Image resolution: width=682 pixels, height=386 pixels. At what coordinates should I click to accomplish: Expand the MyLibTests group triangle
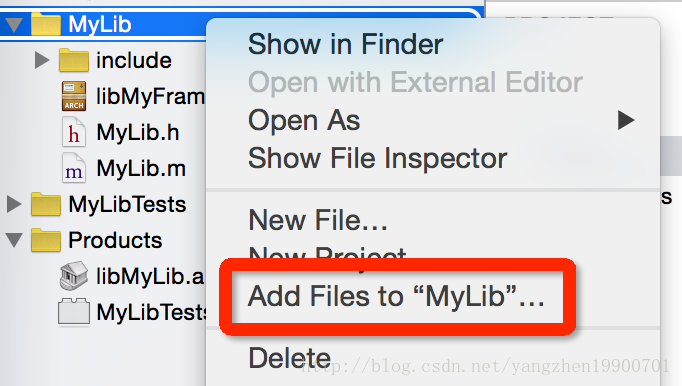point(14,204)
